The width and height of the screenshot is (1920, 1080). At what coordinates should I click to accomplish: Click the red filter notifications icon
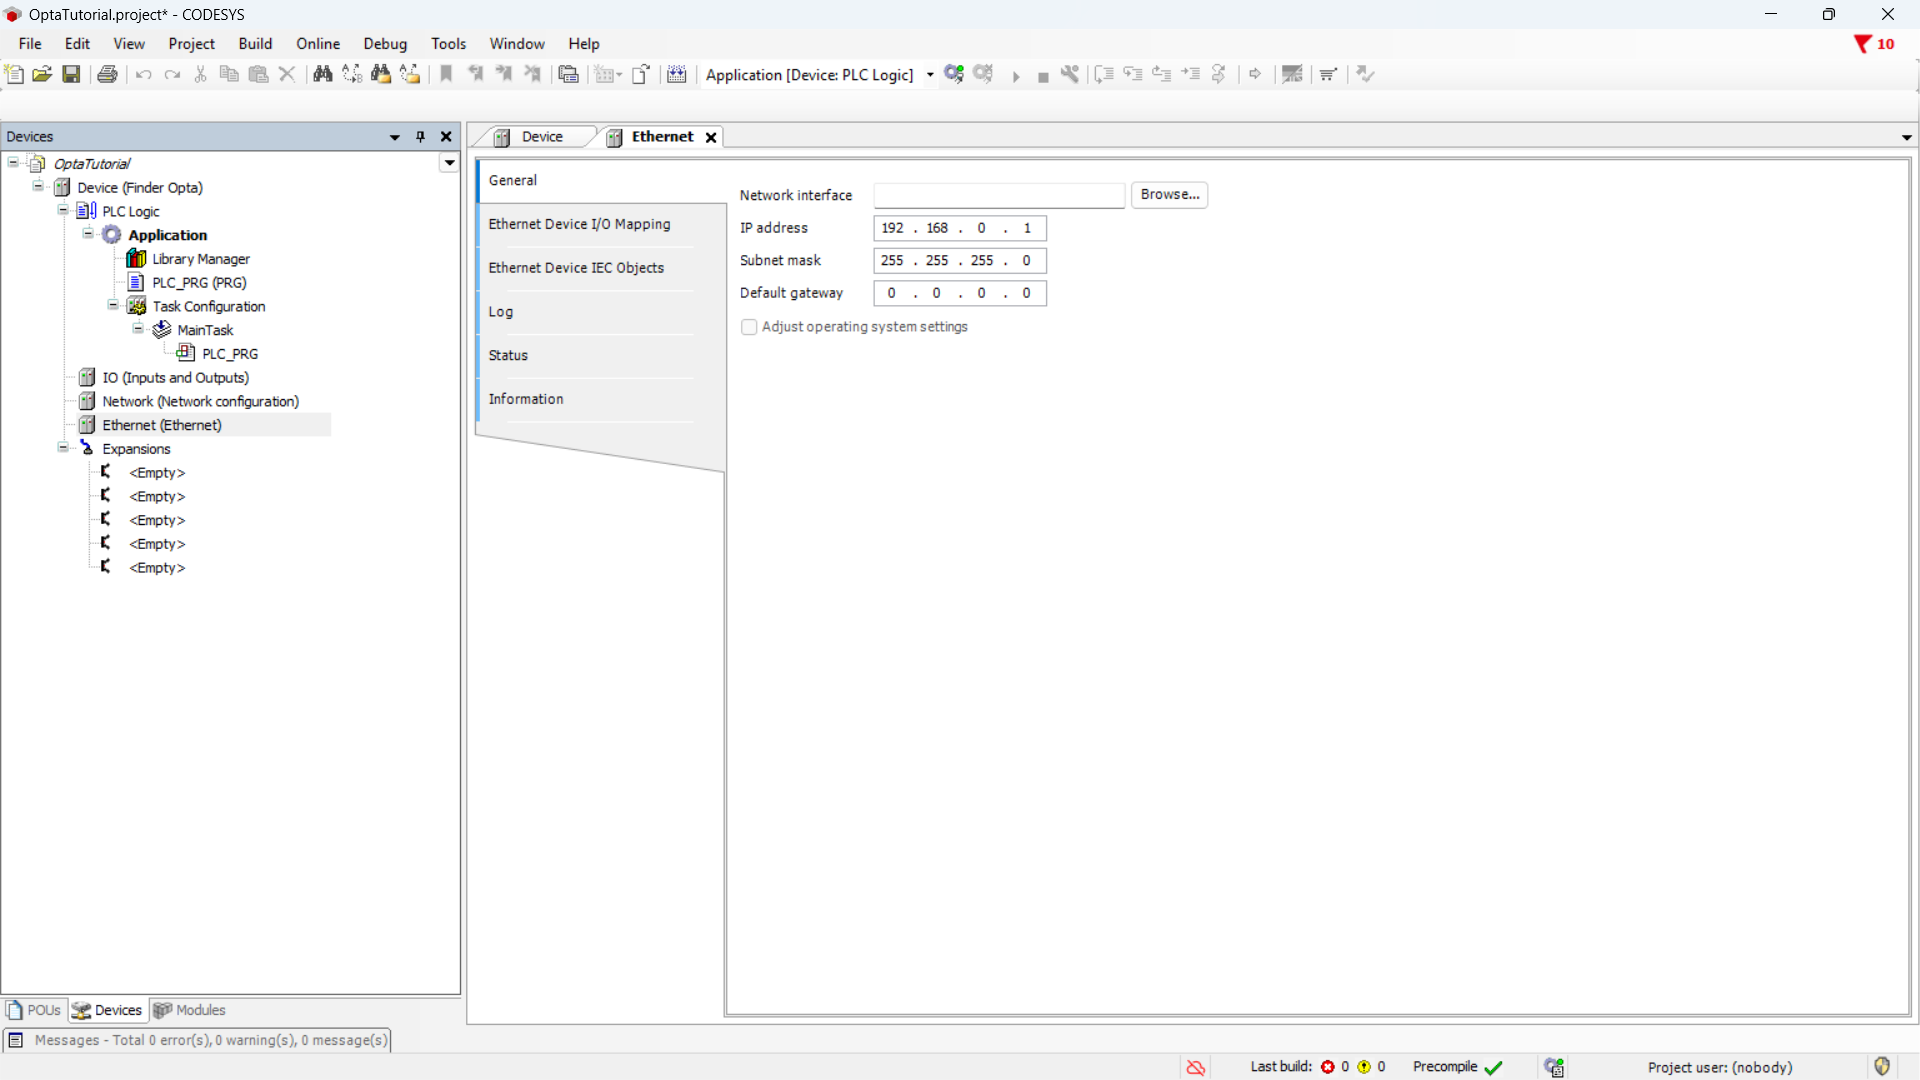click(x=1862, y=44)
